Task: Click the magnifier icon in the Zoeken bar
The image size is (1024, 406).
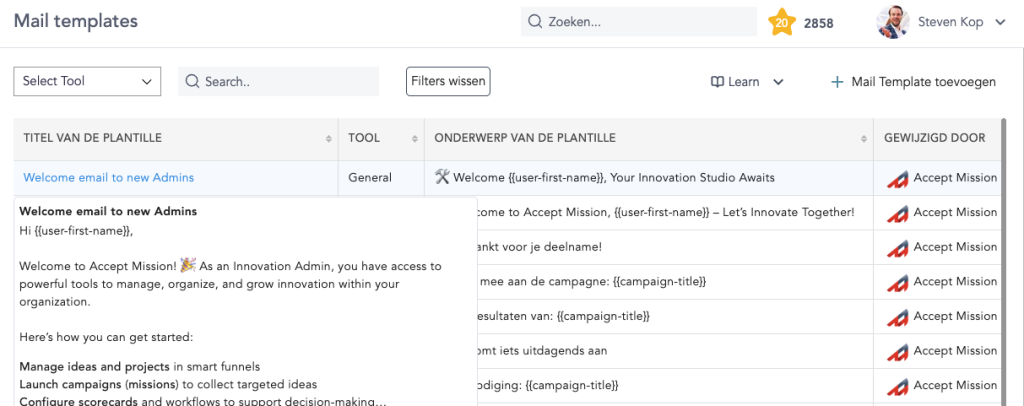Action: 535,22
